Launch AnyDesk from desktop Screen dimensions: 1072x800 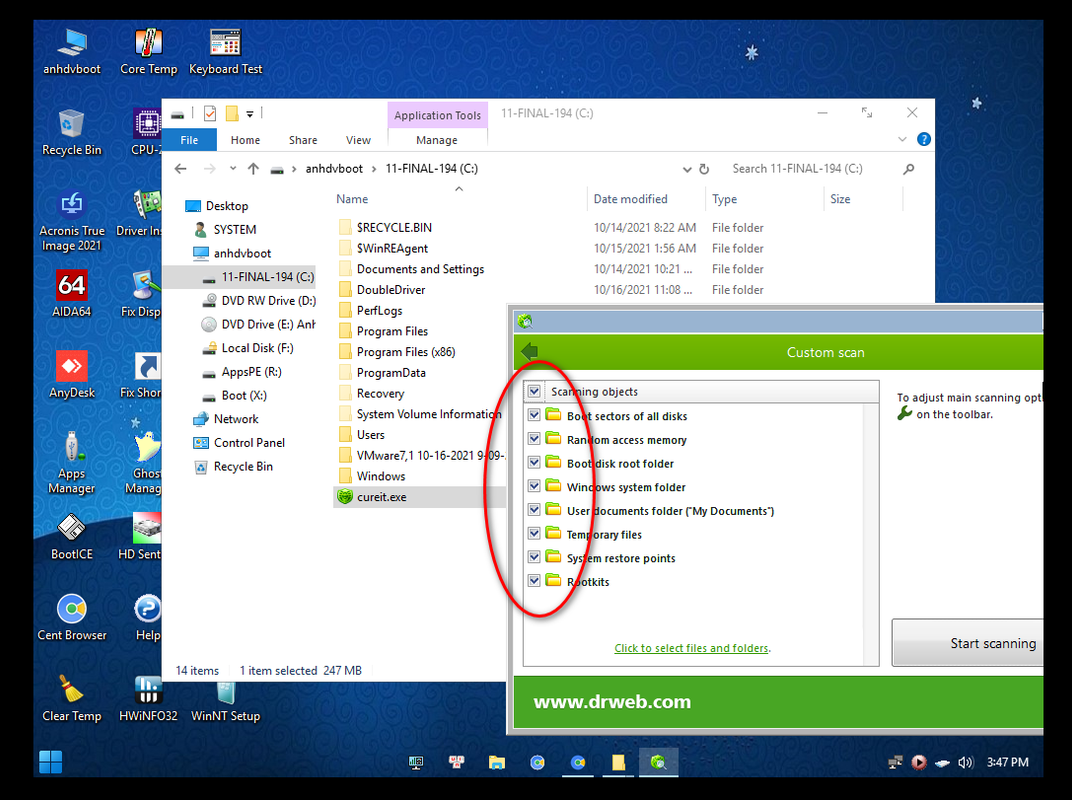coord(72,375)
